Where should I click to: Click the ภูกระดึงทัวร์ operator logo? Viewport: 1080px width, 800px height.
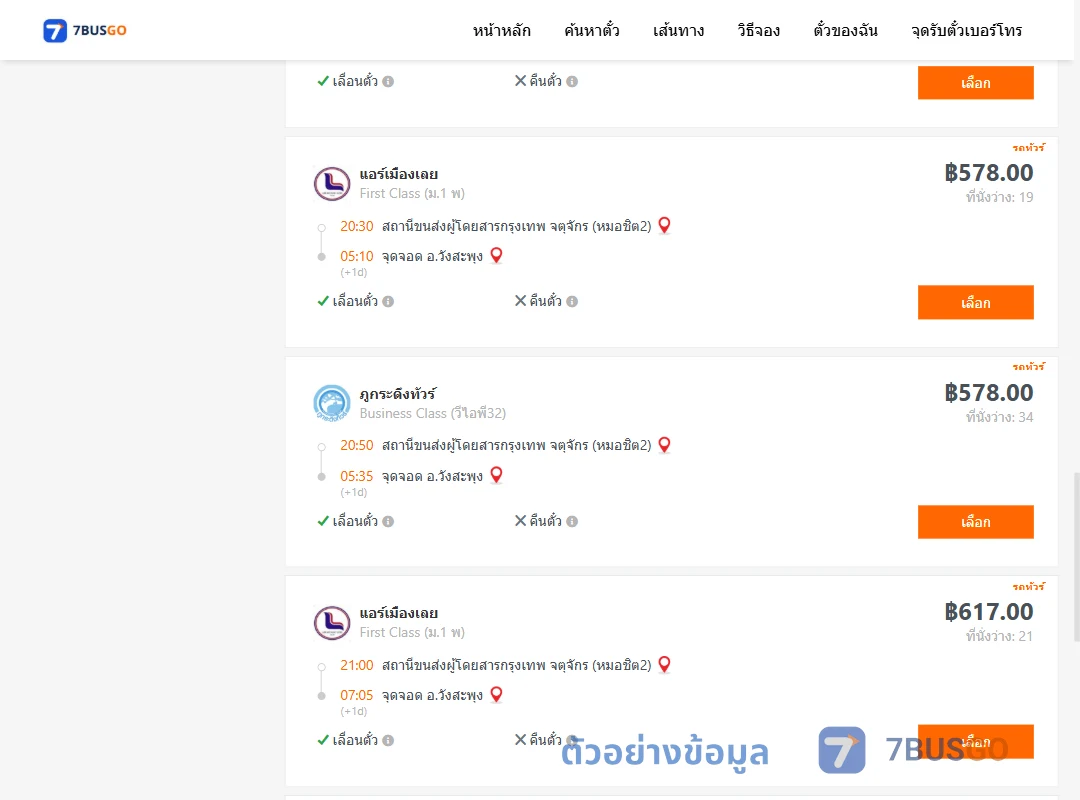point(332,403)
